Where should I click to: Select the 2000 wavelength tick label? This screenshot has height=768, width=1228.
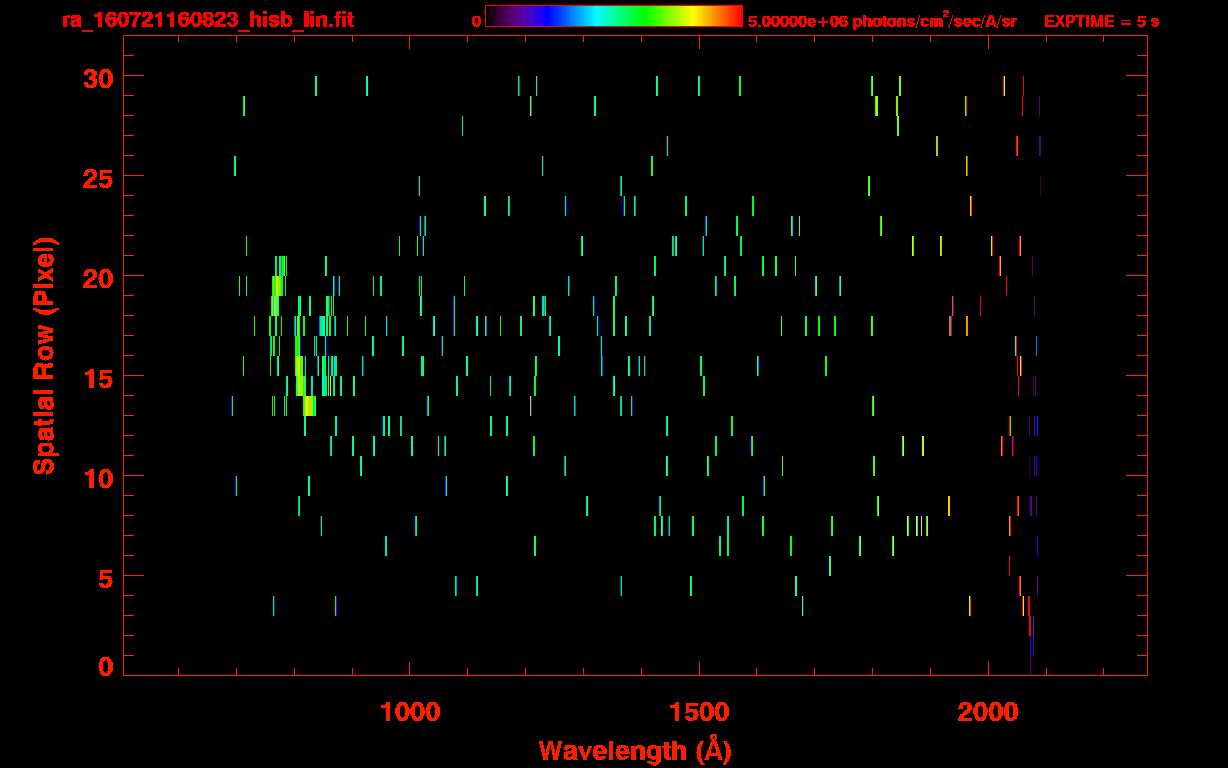pyautogui.click(x=988, y=712)
